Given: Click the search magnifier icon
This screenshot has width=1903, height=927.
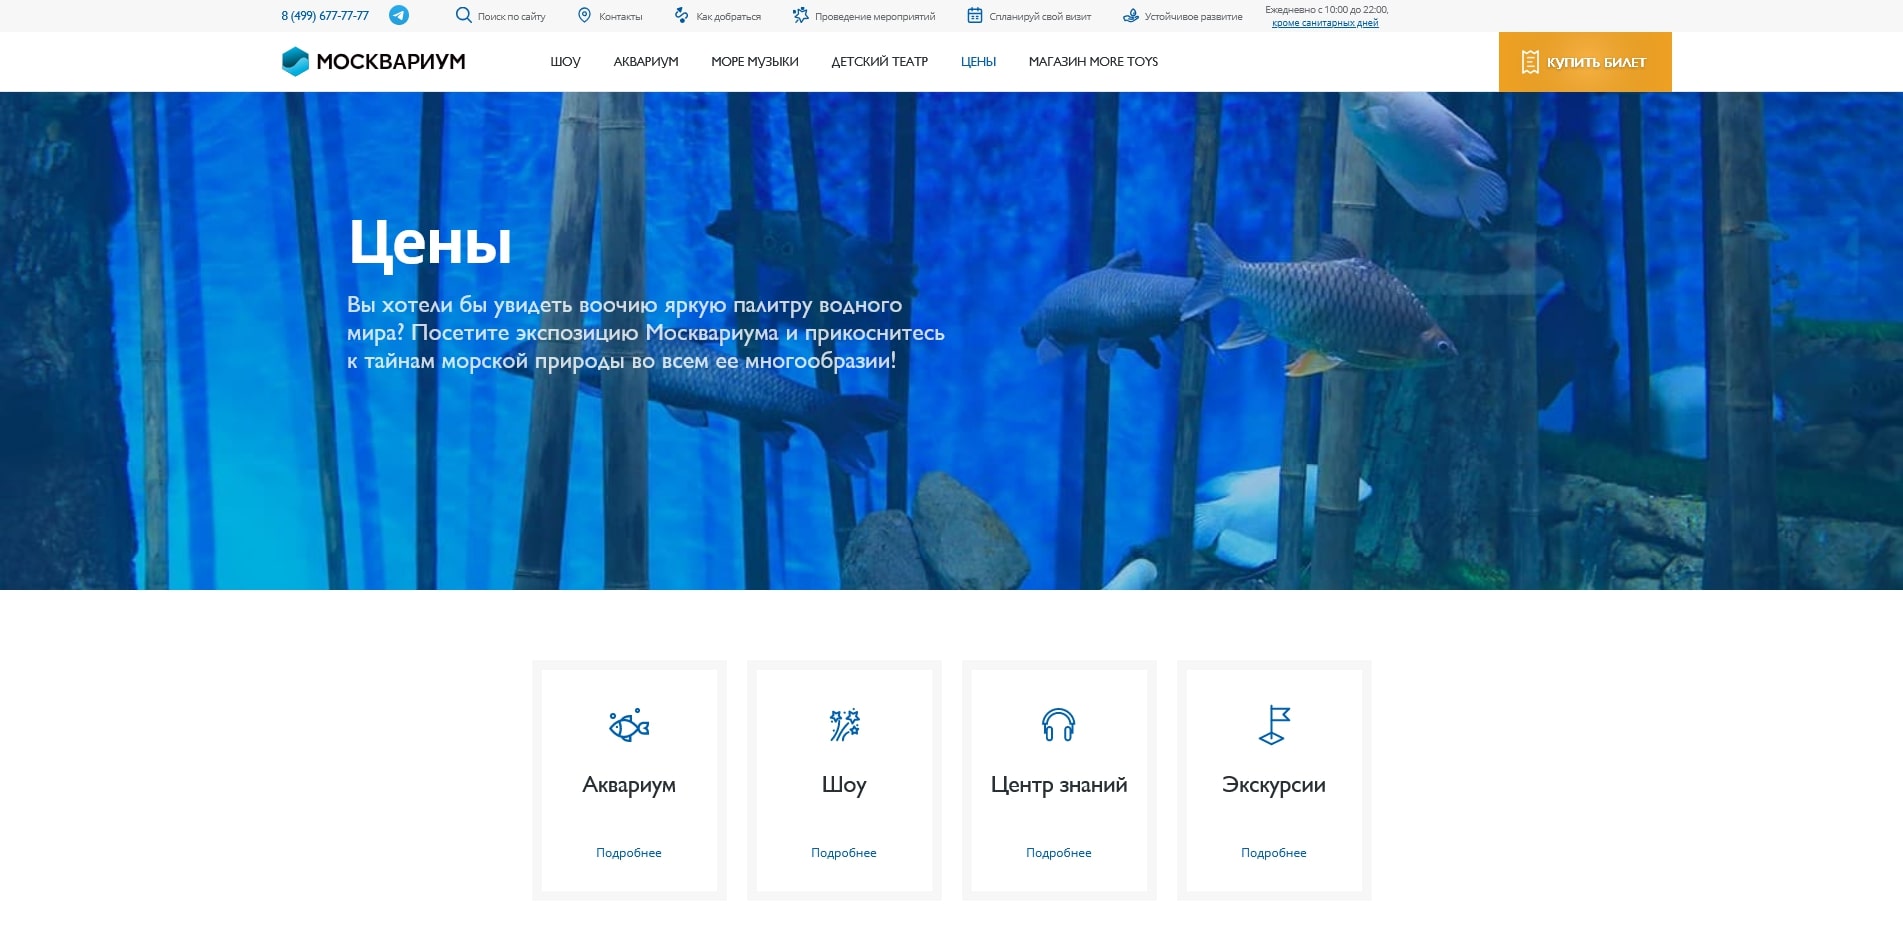Looking at the screenshot, I should [x=463, y=15].
